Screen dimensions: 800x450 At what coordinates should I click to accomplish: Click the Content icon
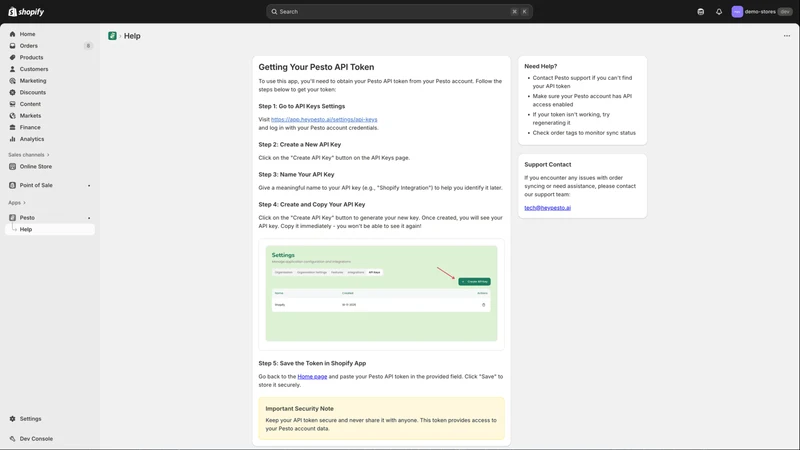click(12, 104)
